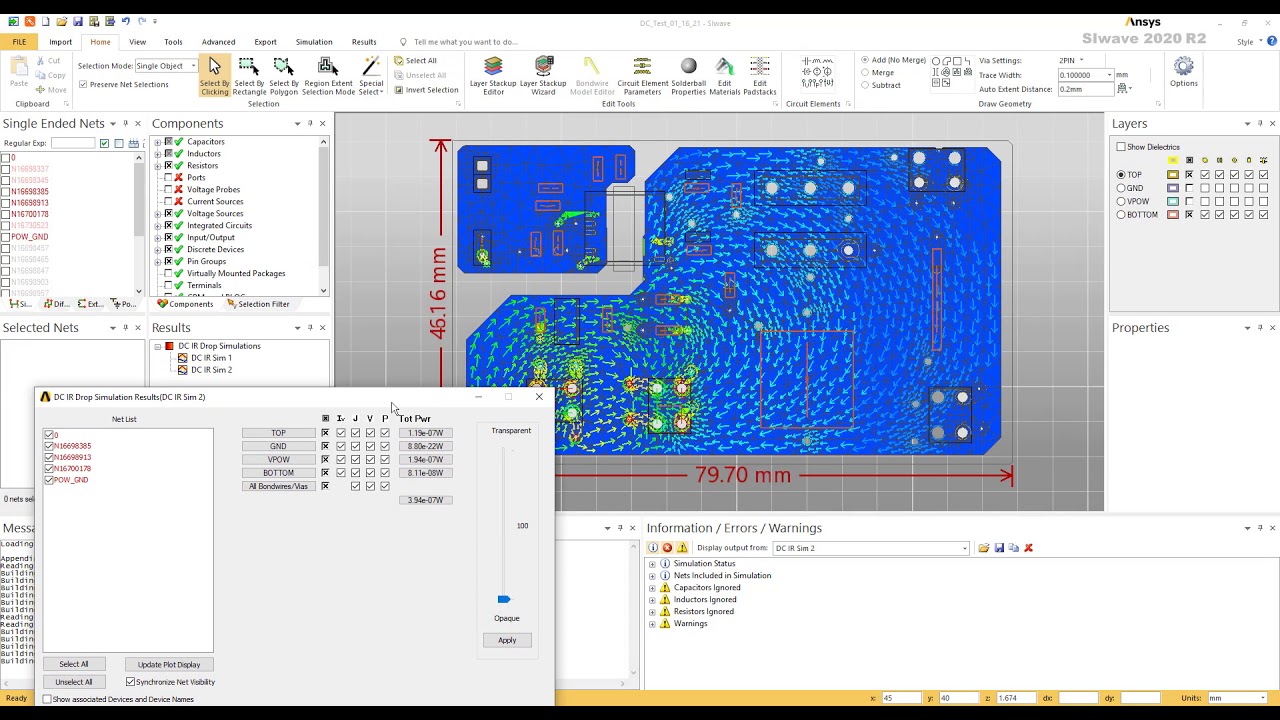The image size is (1280, 720).
Task: Select the Merge radio button
Action: point(865,73)
